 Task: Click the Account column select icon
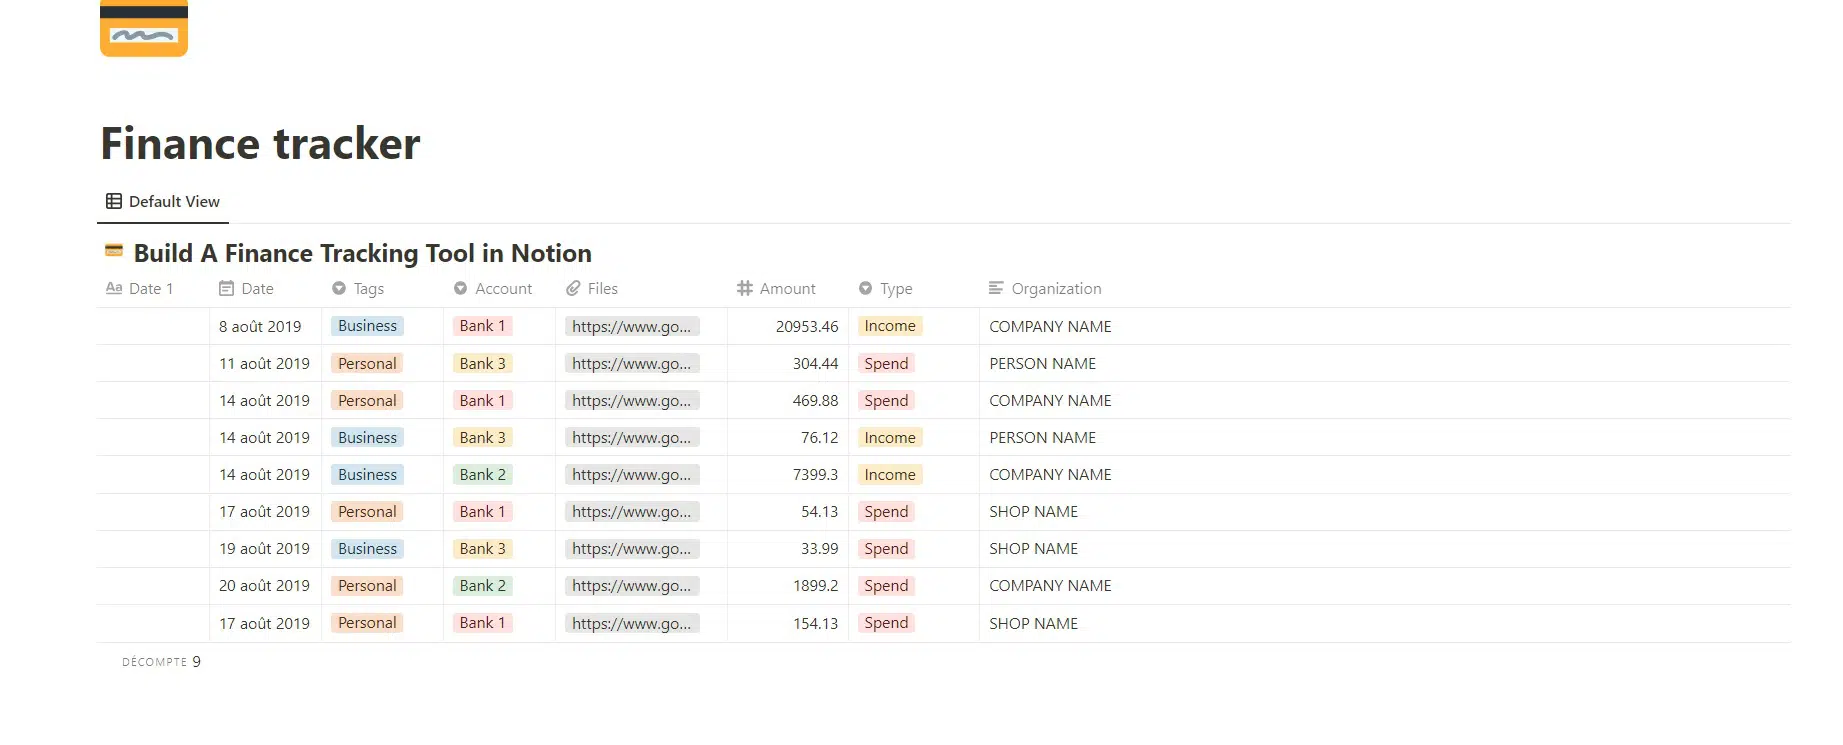460,289
